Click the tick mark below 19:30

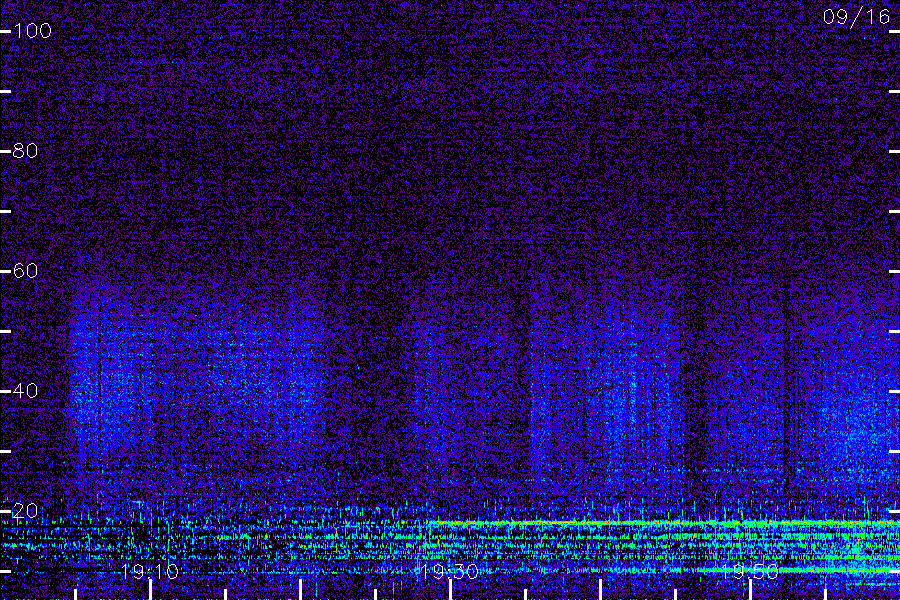tap(450, 590)
